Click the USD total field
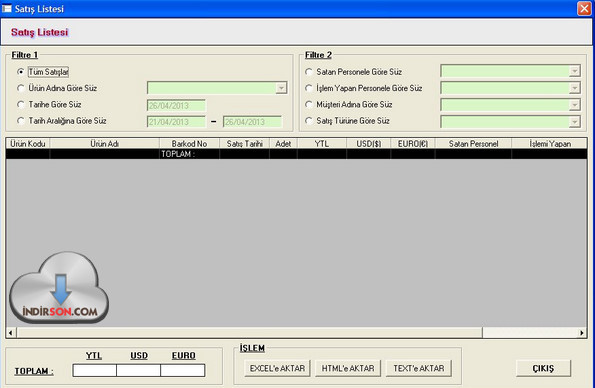Viewport: 595px width, 388px height. click(139, 370)
